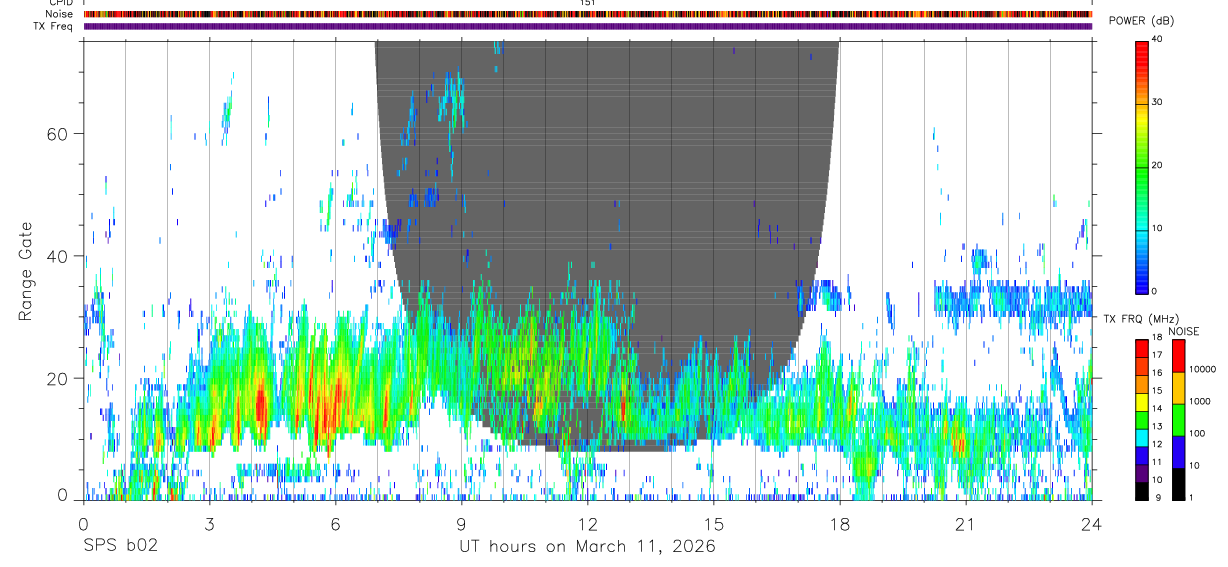Viewport: 1228px width, 567px height.
Task: Click the green segment of the NOISE scale
Action: coord(1178,420)
